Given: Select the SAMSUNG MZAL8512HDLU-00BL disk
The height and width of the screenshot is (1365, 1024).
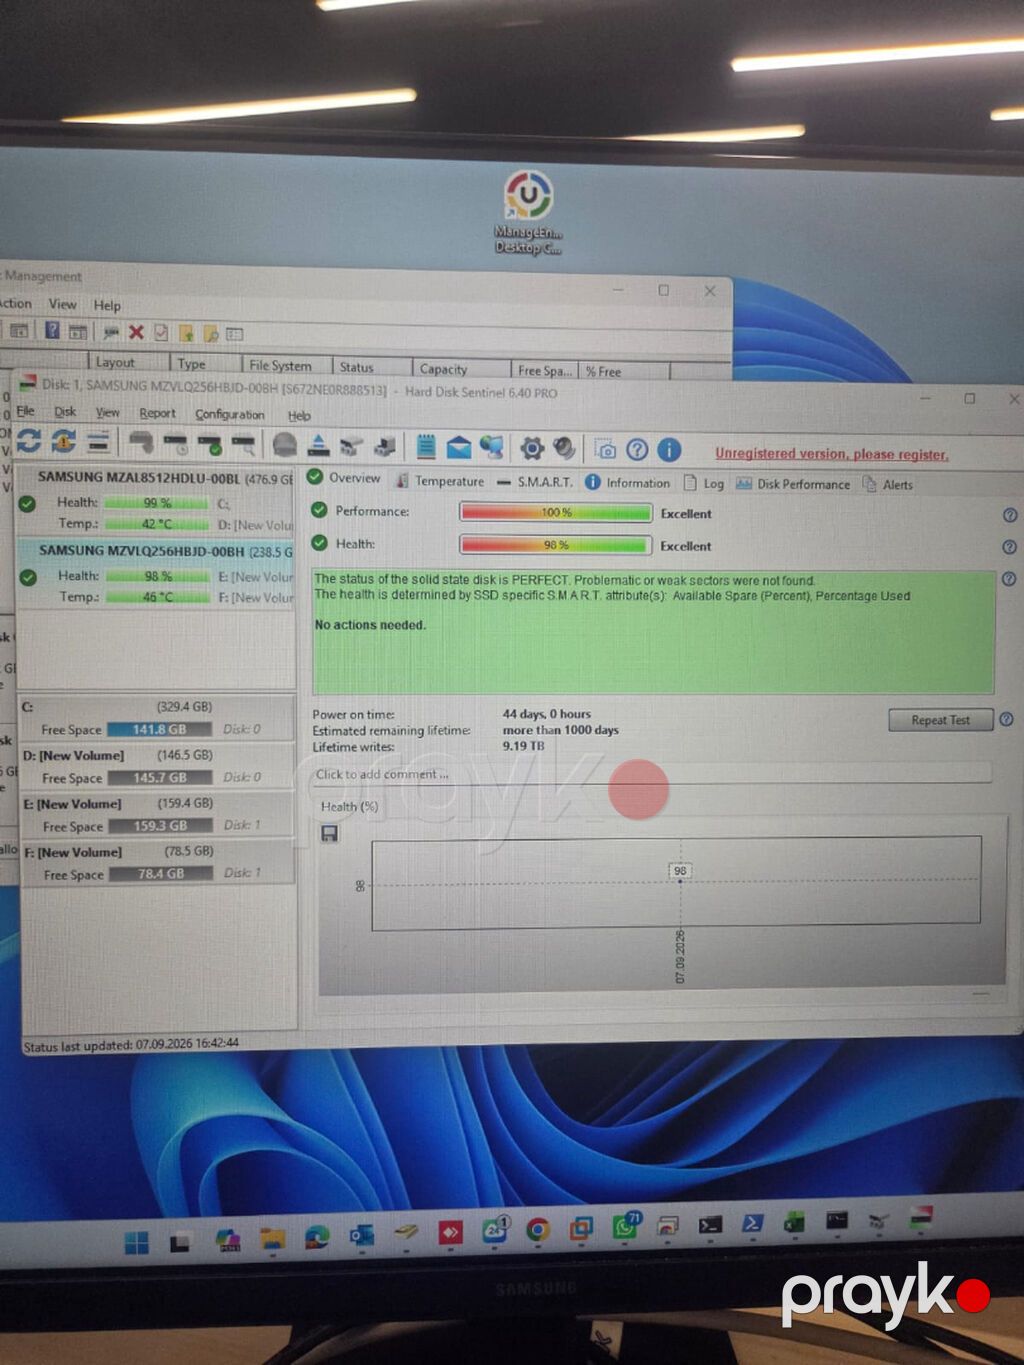Looking at the screenshot, I should (156, 500).
